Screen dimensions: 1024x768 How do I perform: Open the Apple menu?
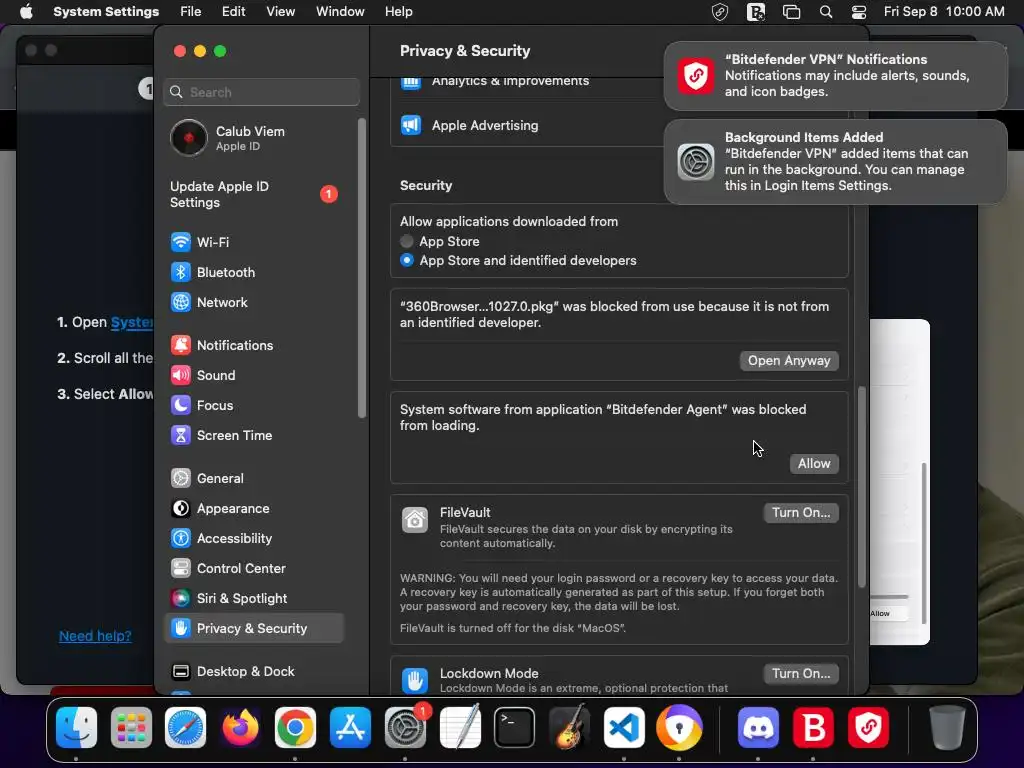(26, 12)
